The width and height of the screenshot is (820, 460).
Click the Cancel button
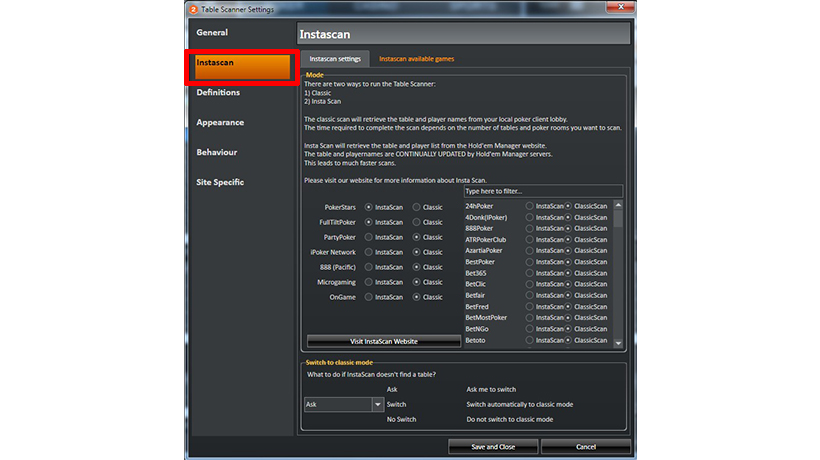586,447
